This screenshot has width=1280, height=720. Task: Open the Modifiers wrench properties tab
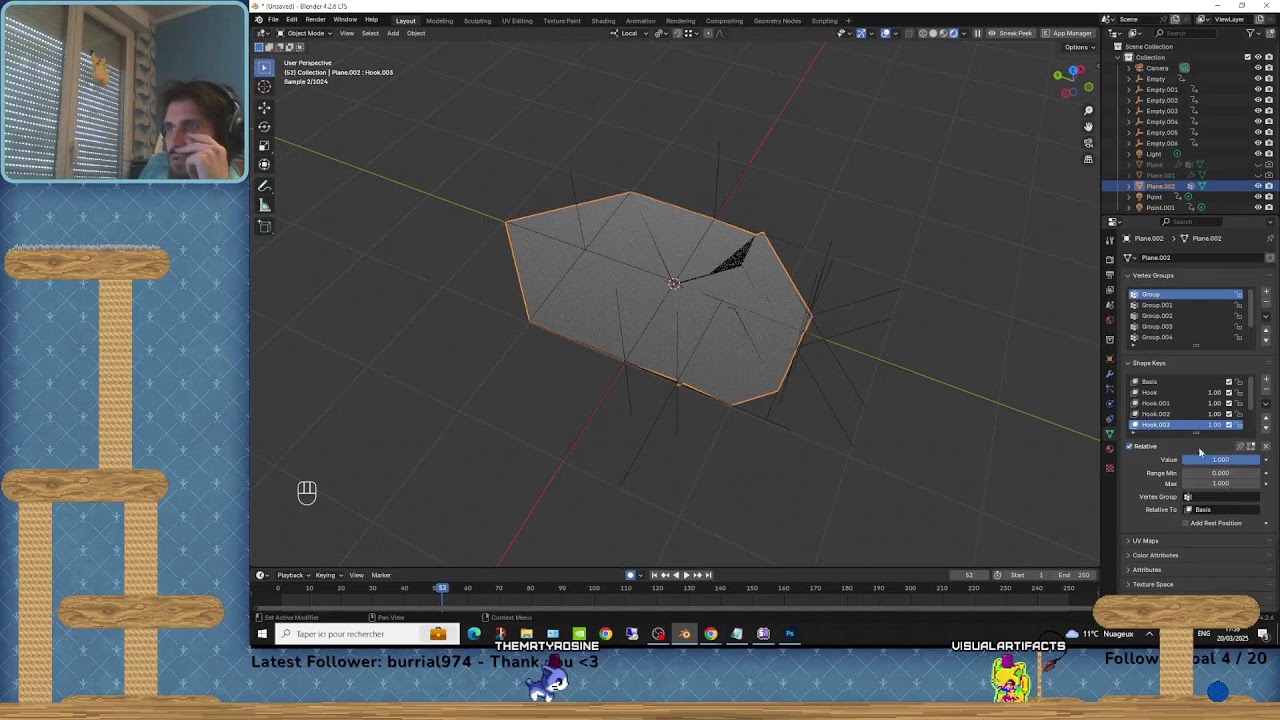pos(1109,374)
